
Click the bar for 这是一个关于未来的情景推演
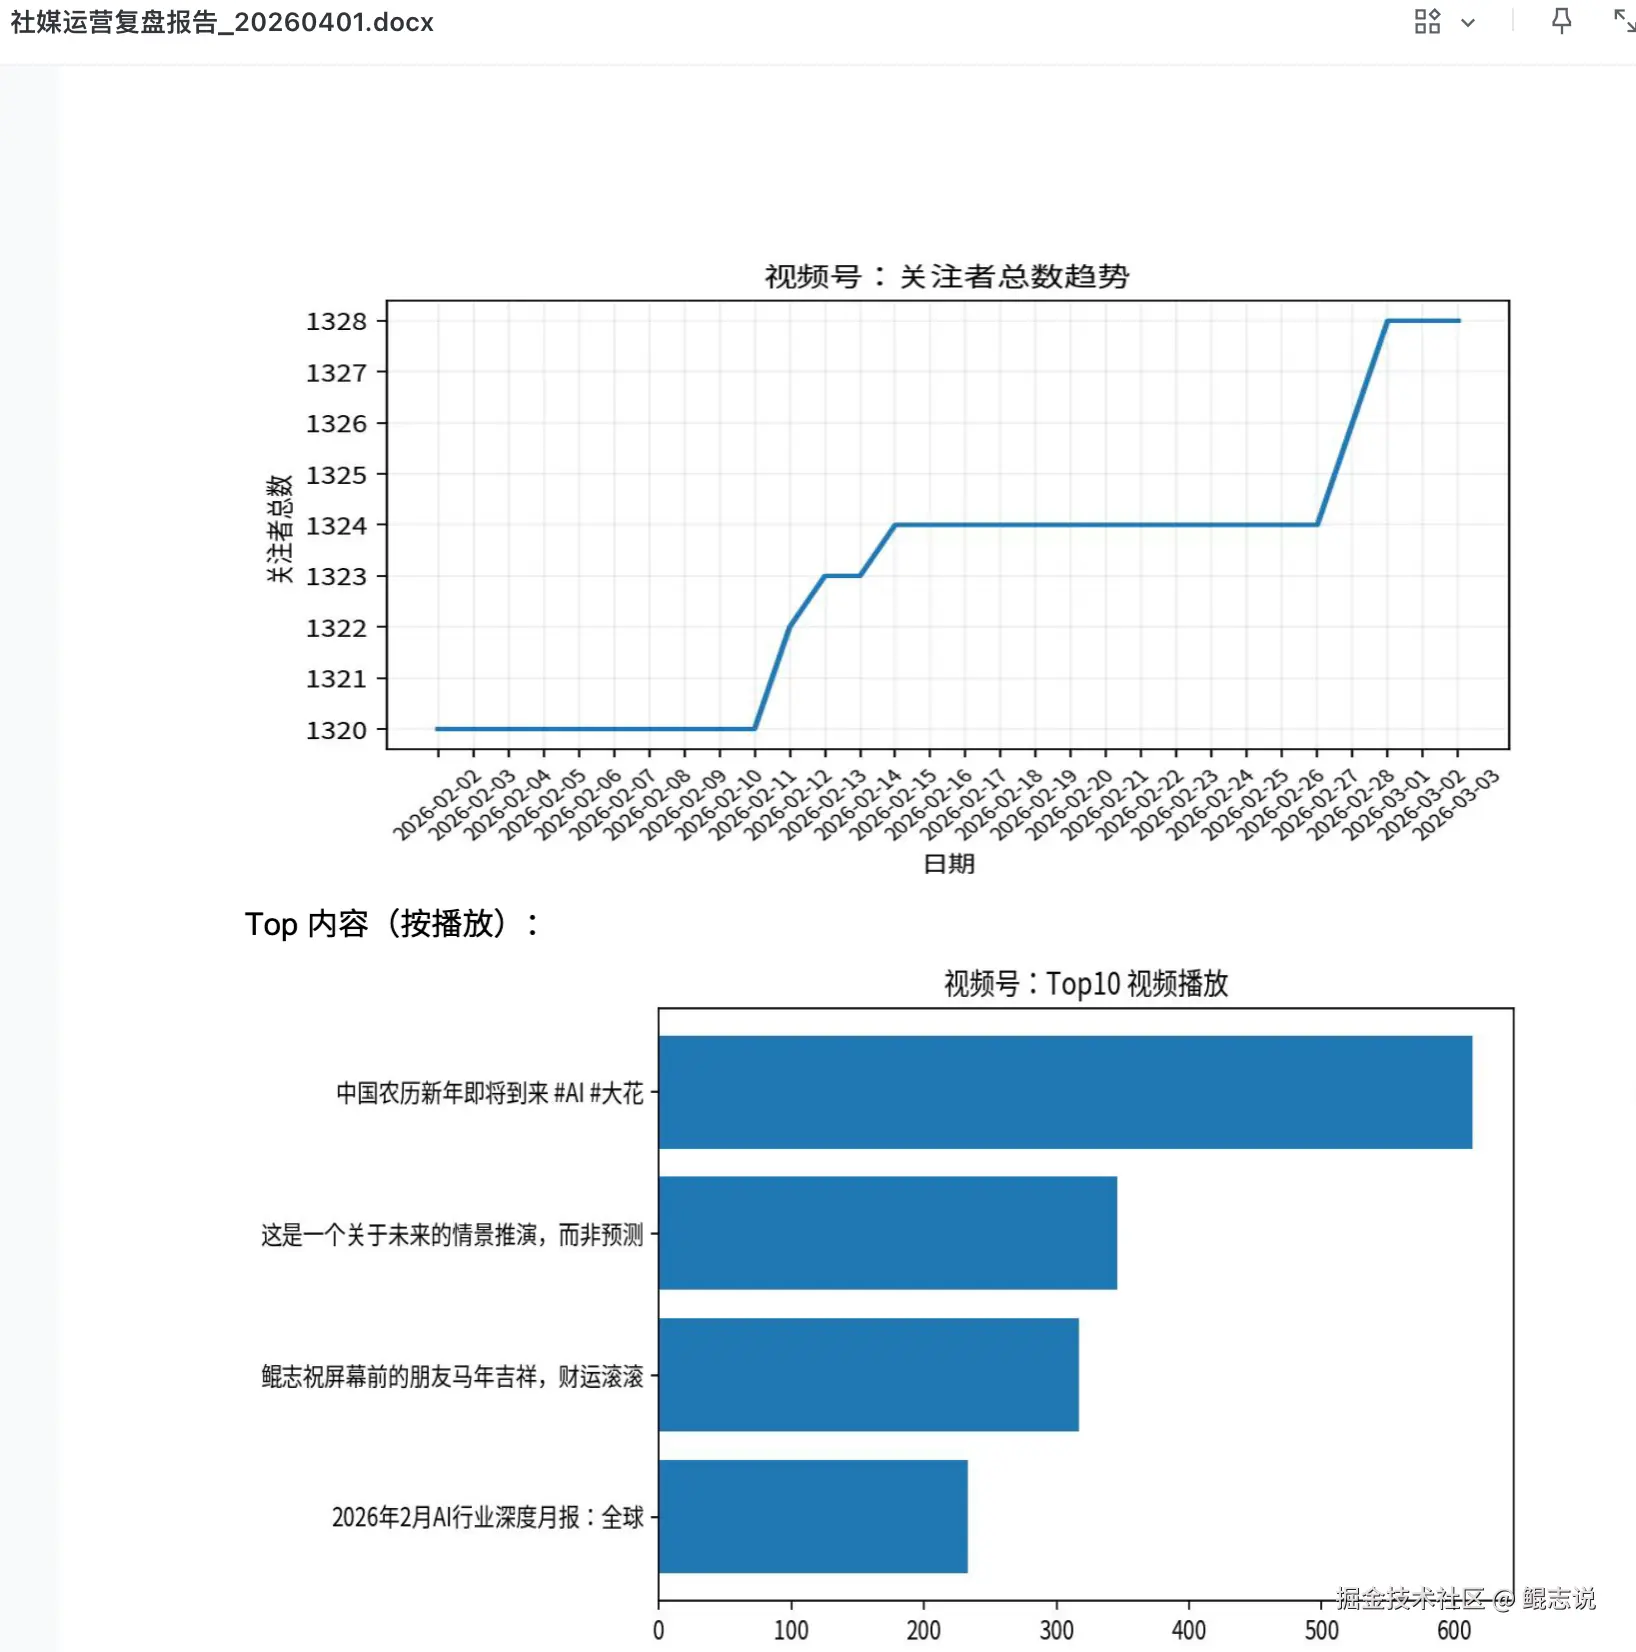[888, 1233]
